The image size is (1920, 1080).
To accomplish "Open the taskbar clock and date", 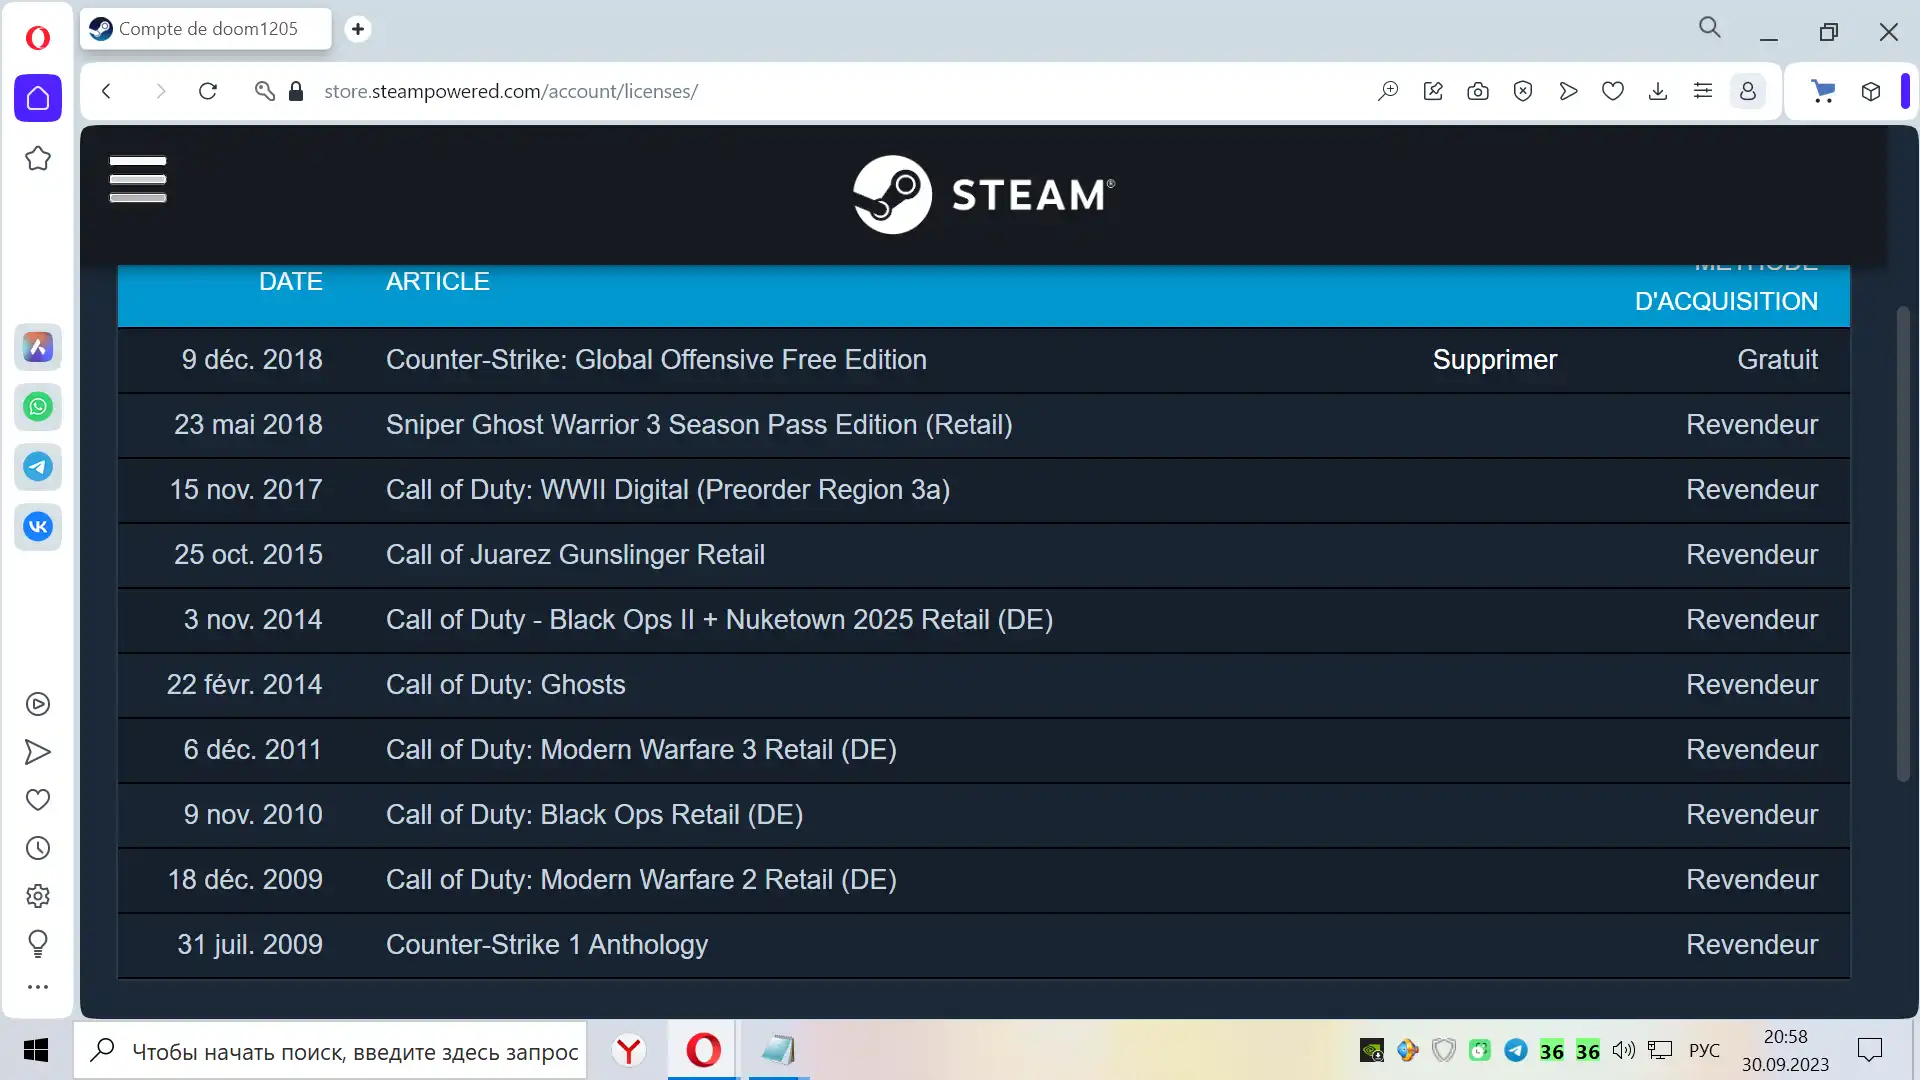I will coord(1785,1050).
